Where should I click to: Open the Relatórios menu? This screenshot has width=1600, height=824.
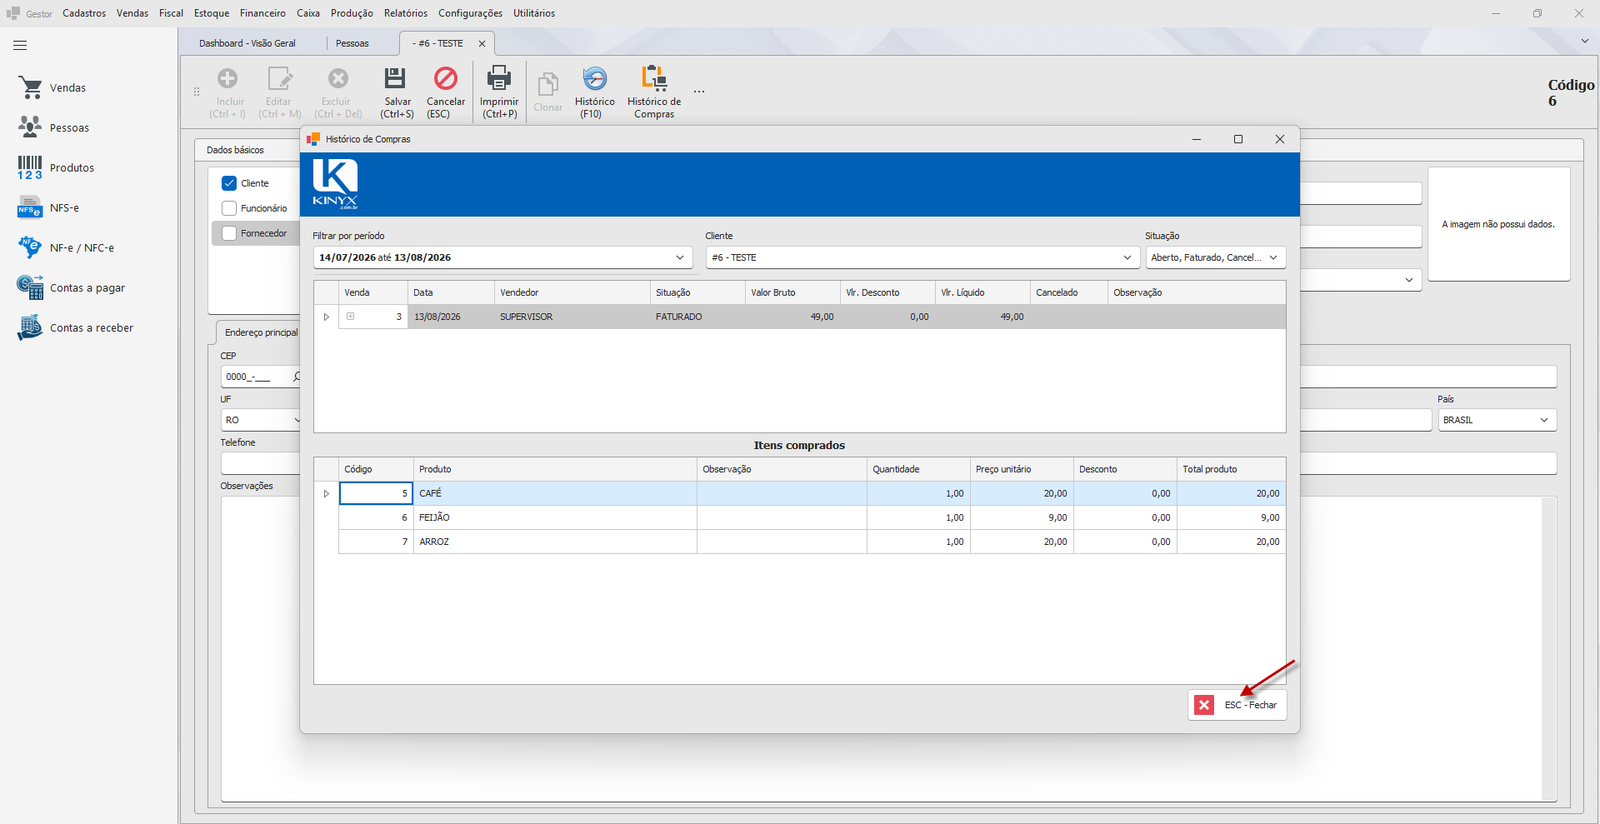click(405, 13)
